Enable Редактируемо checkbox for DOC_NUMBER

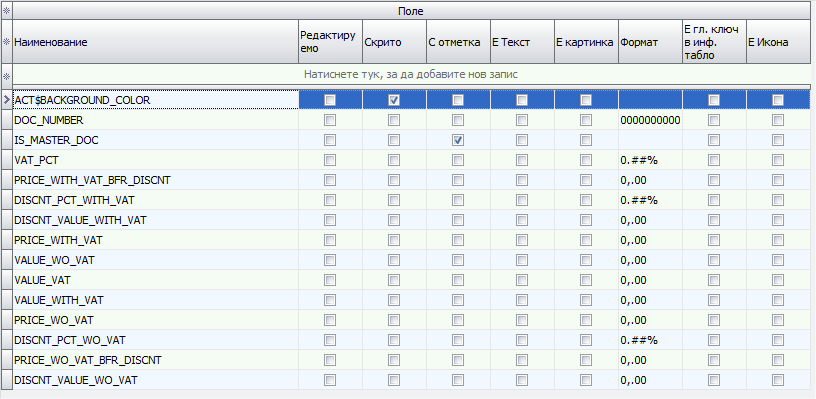[330, 120]
